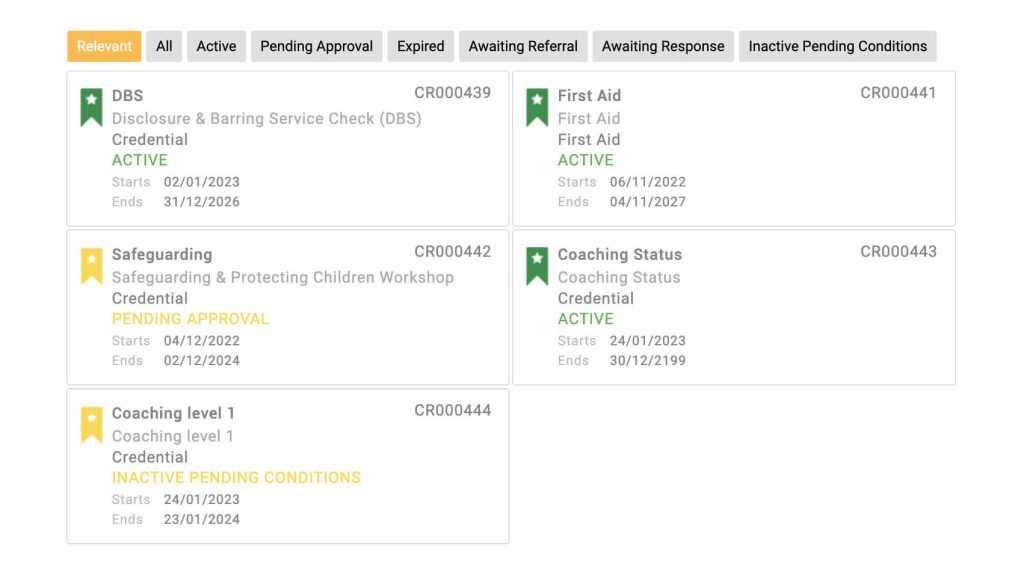This screenshot has height=575, width=1024.
Task: Open credential reference CR000441
Action: (x=898, y=93)
